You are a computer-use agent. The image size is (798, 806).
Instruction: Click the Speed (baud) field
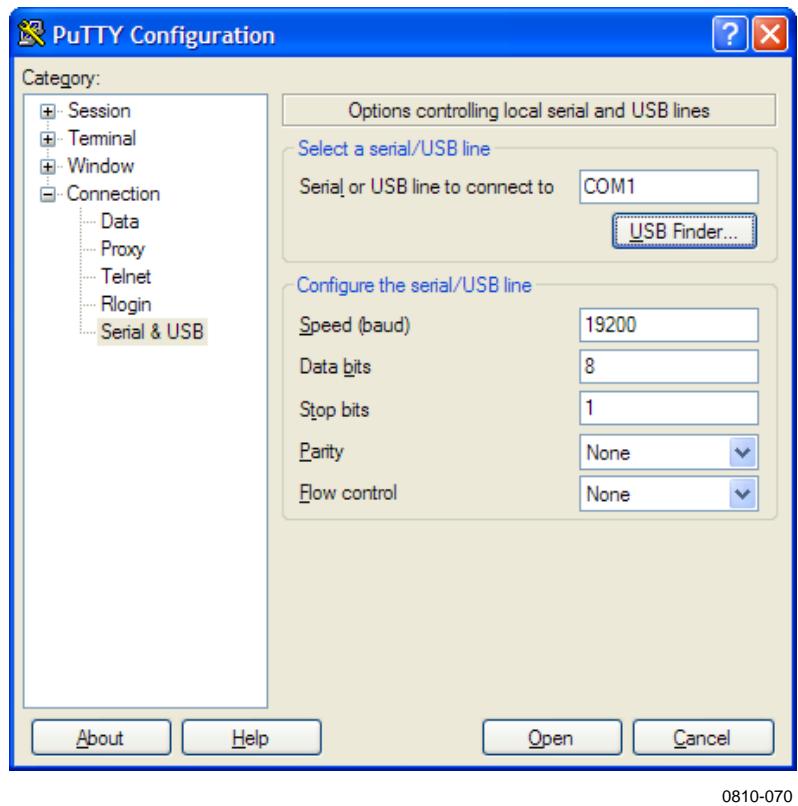pos(668,325)
